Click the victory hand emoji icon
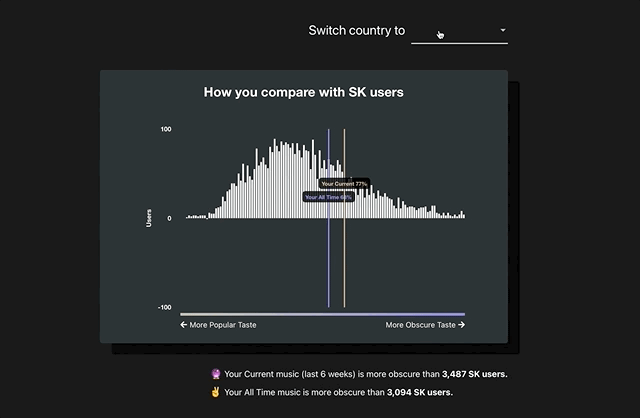This screenshot has height=418, width=640. (215, 393)
